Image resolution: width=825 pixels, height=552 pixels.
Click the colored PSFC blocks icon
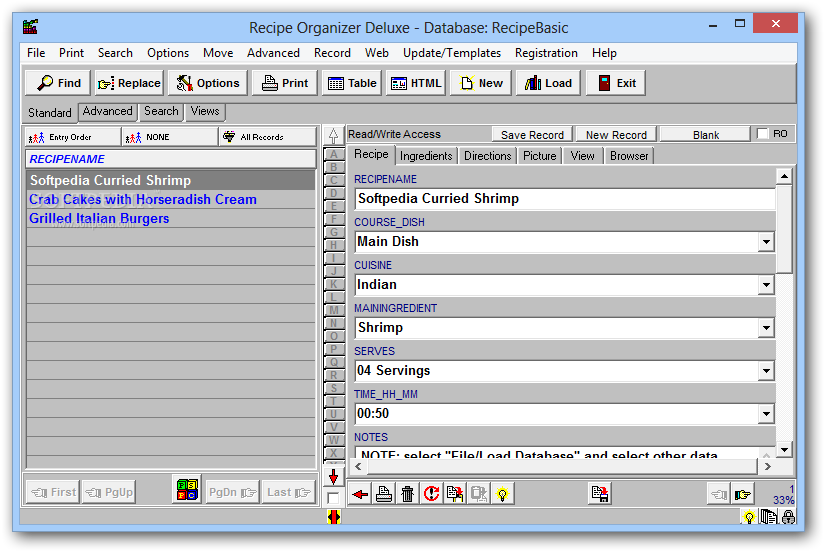click(187, 490)
